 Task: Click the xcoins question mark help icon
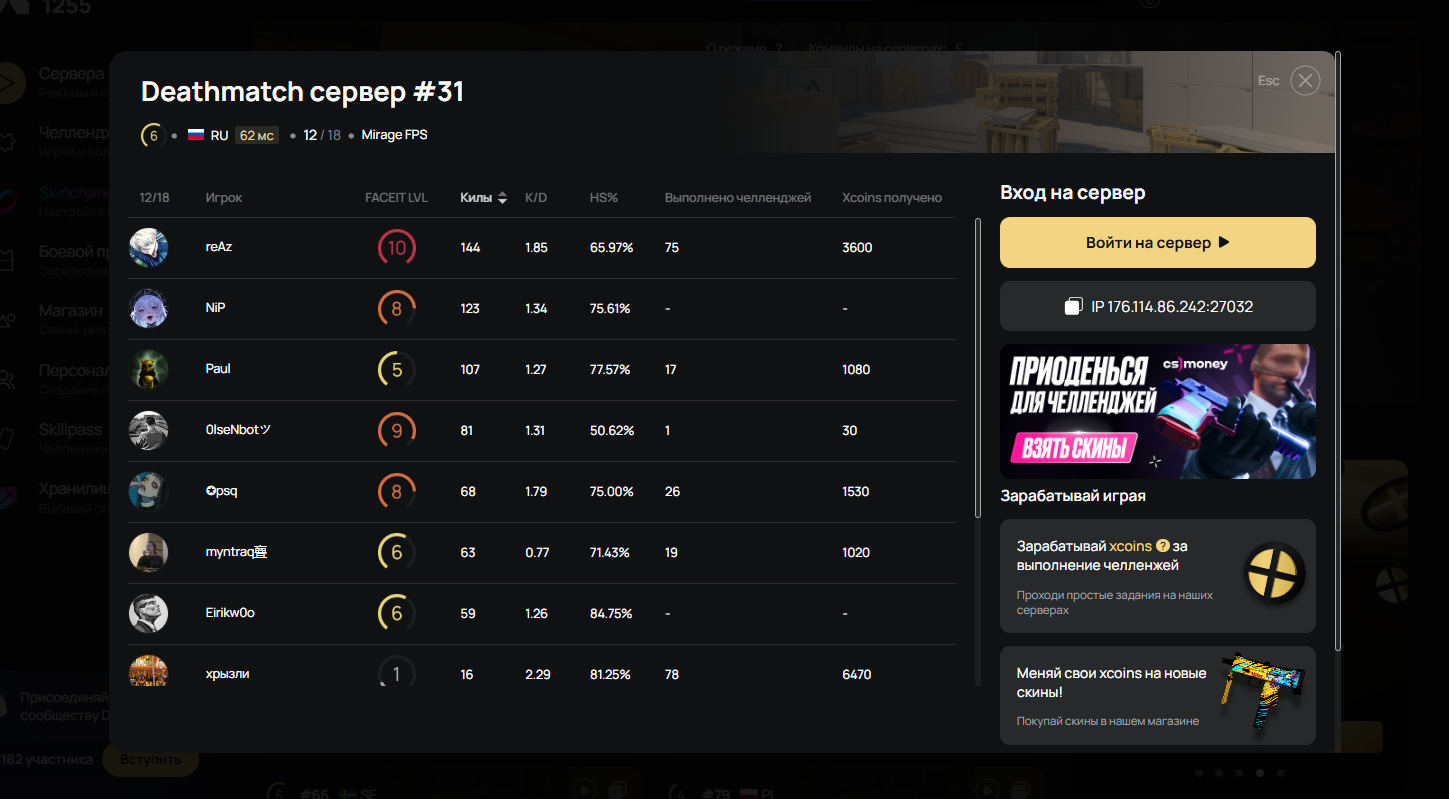coord(1162,546)
